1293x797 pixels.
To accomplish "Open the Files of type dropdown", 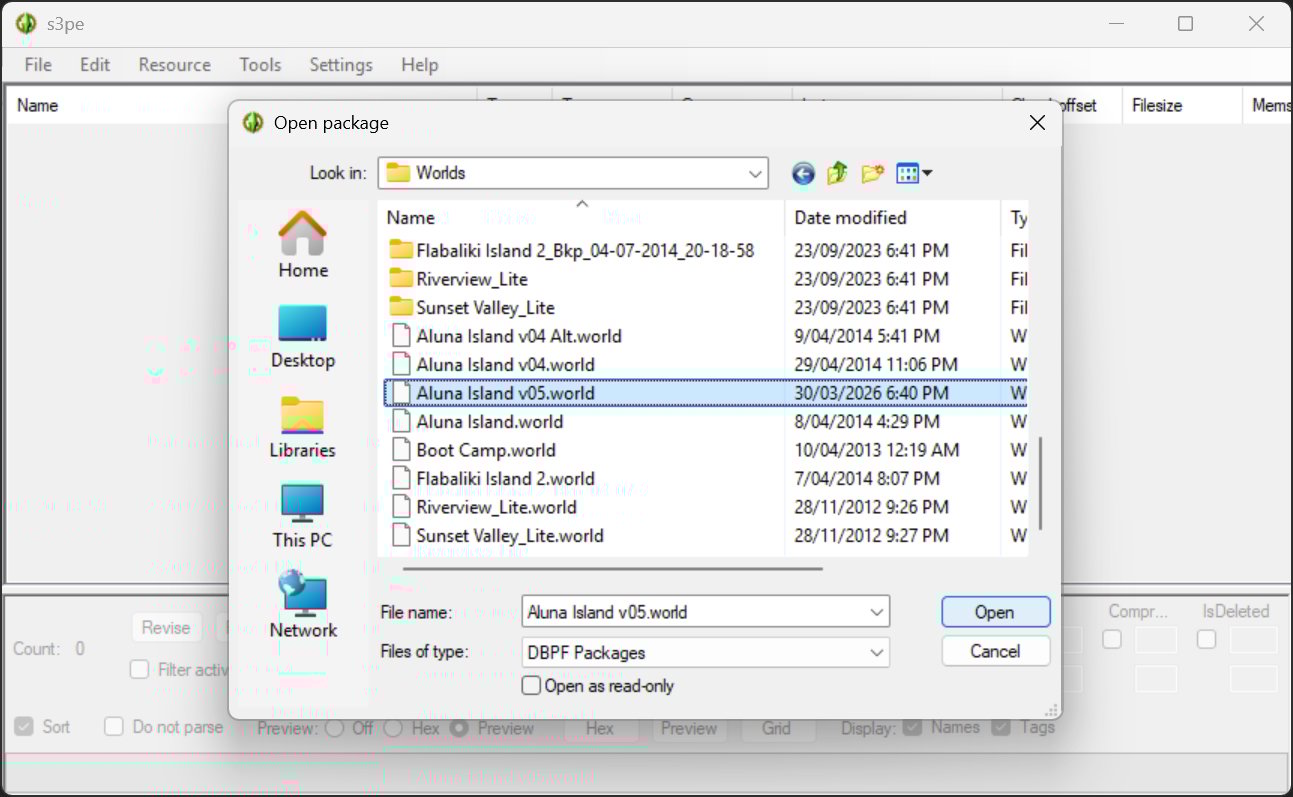I will [876, 653].
